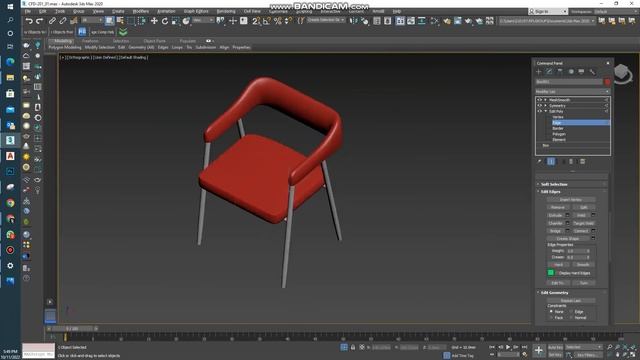Open the Motion tab in Command Panel
The image size is (640, 360).
(x=571, y=72)
